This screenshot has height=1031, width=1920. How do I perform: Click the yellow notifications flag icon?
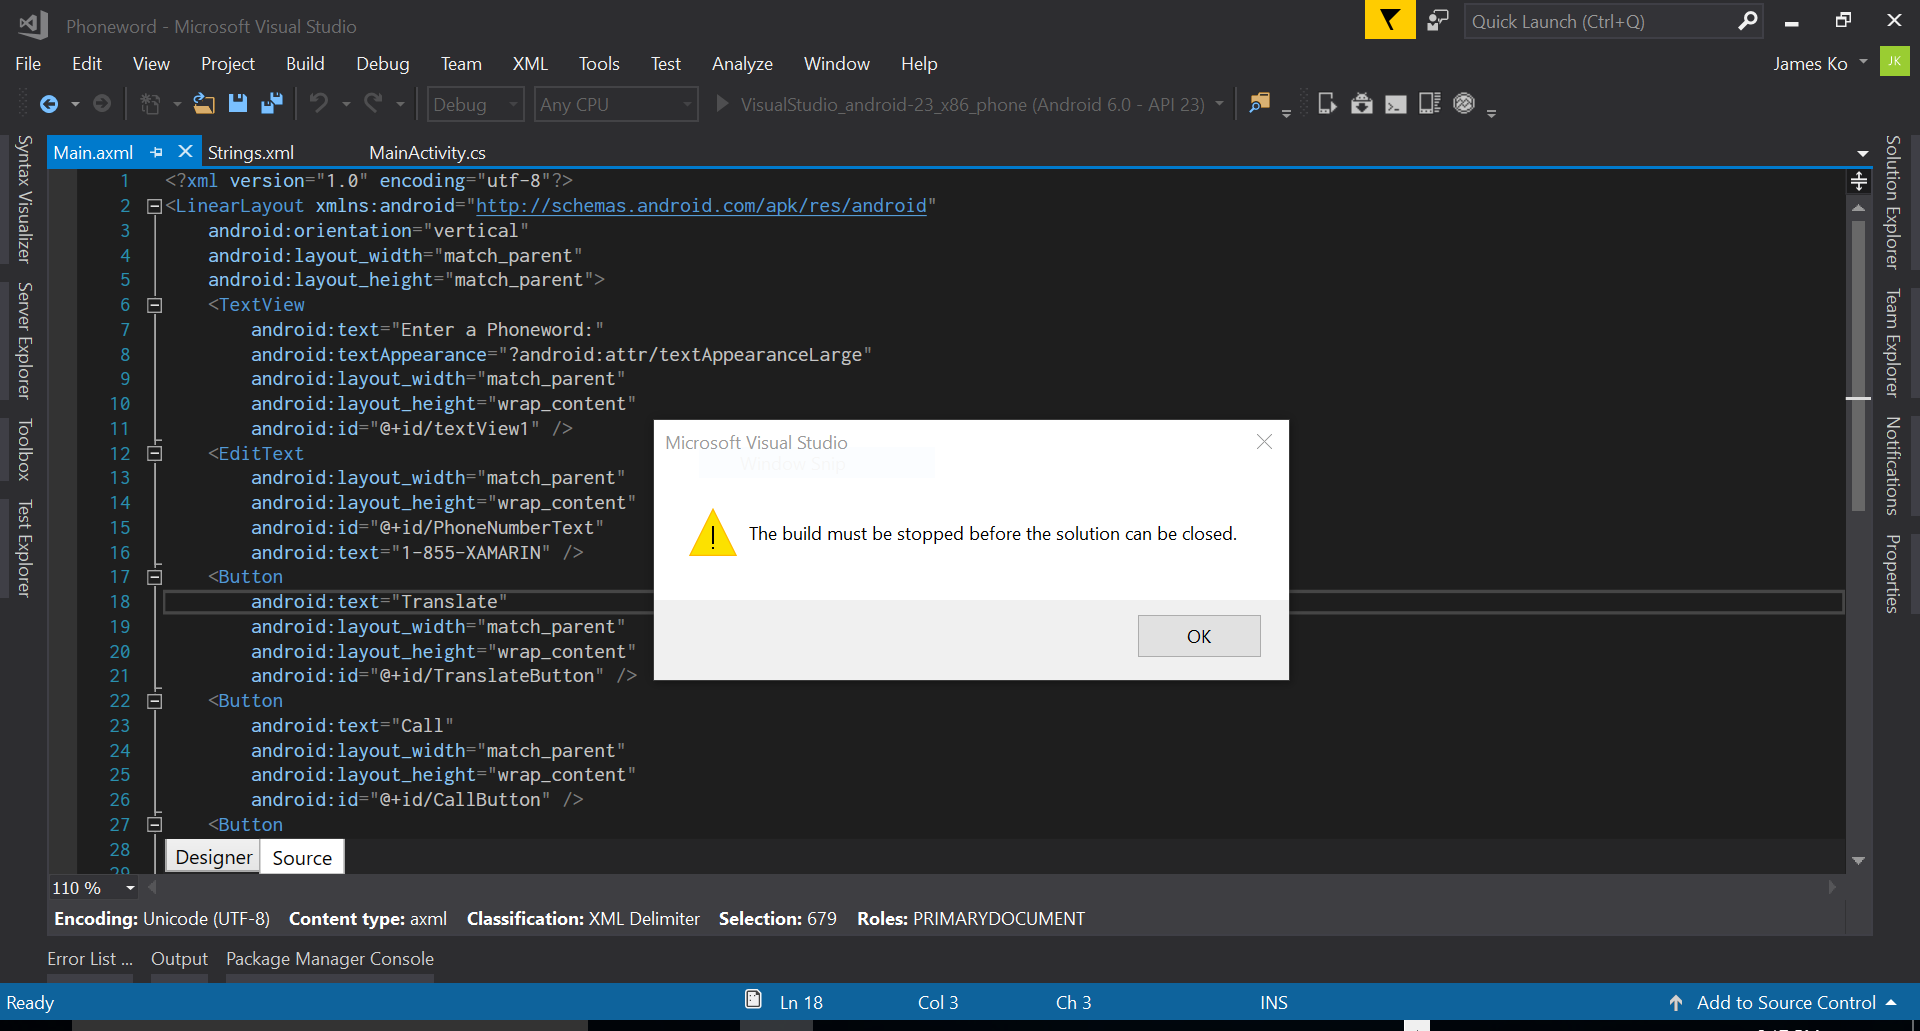pyautogui.click(x=1390, y=20)
